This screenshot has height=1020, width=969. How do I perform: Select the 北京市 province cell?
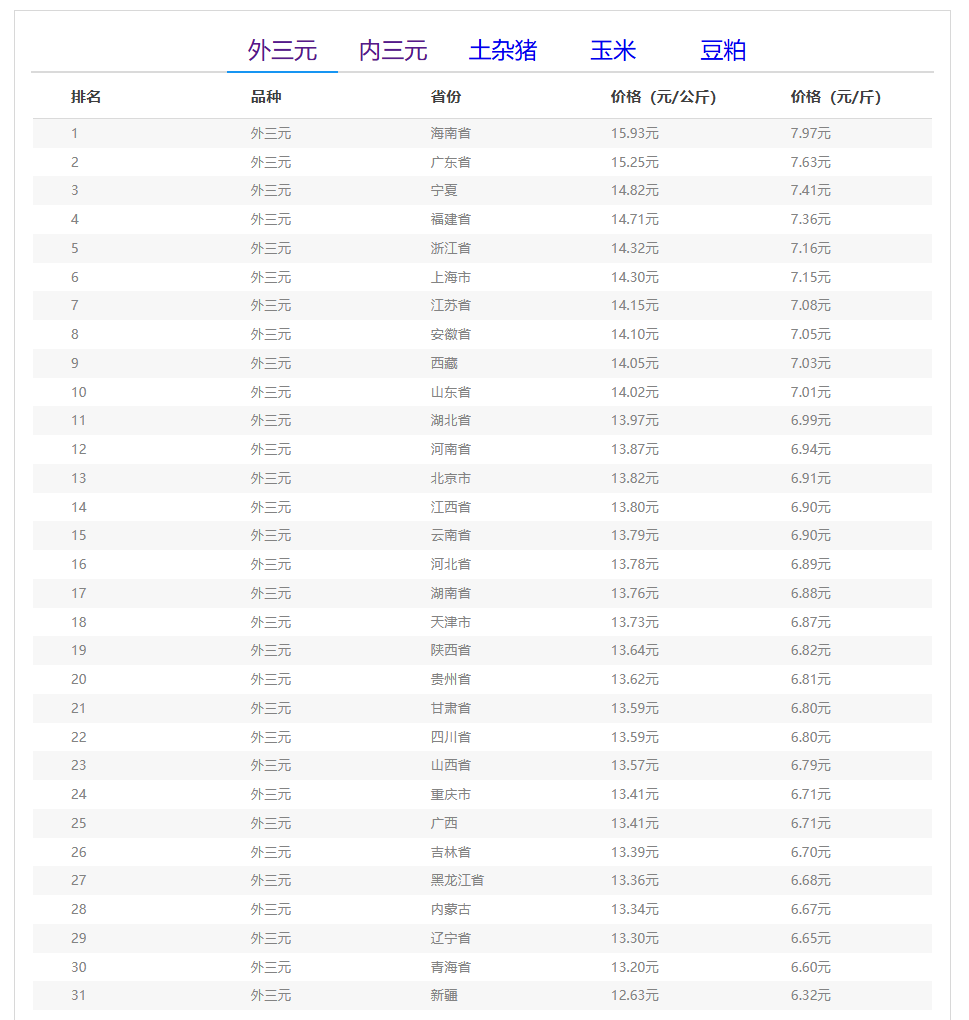pos(450,478)
